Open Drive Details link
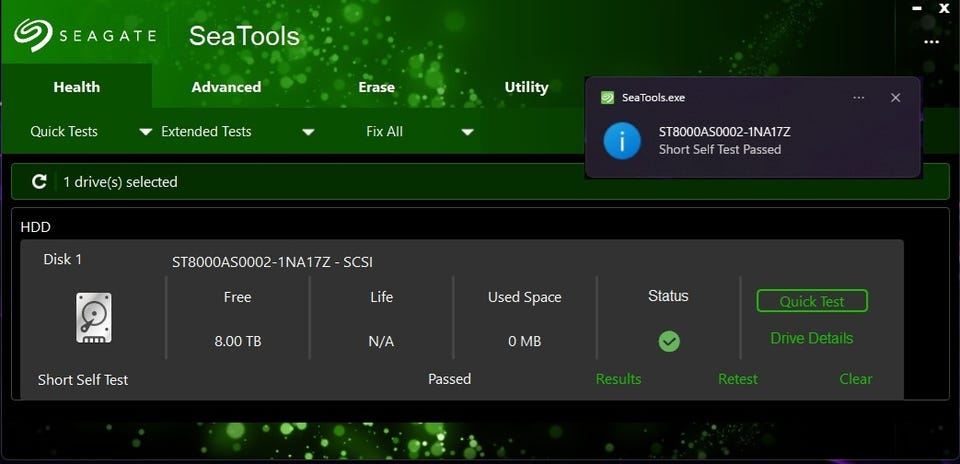The width and height of the screenshot is (960, 464). [x=811, y=338]
